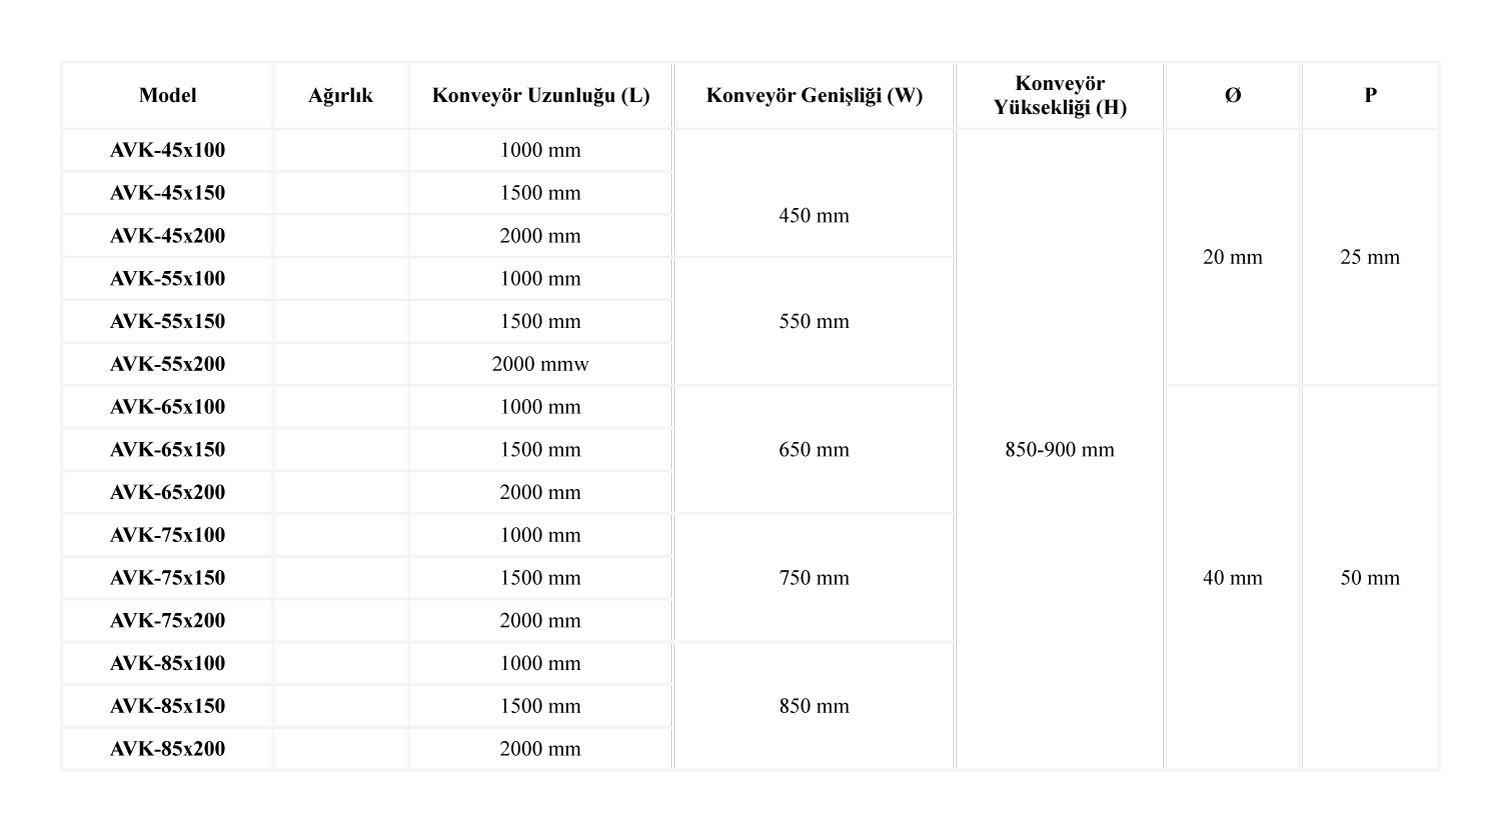Click the Model column header
The width and height of the screenshot is (1500, 819).
pos(167,95)
